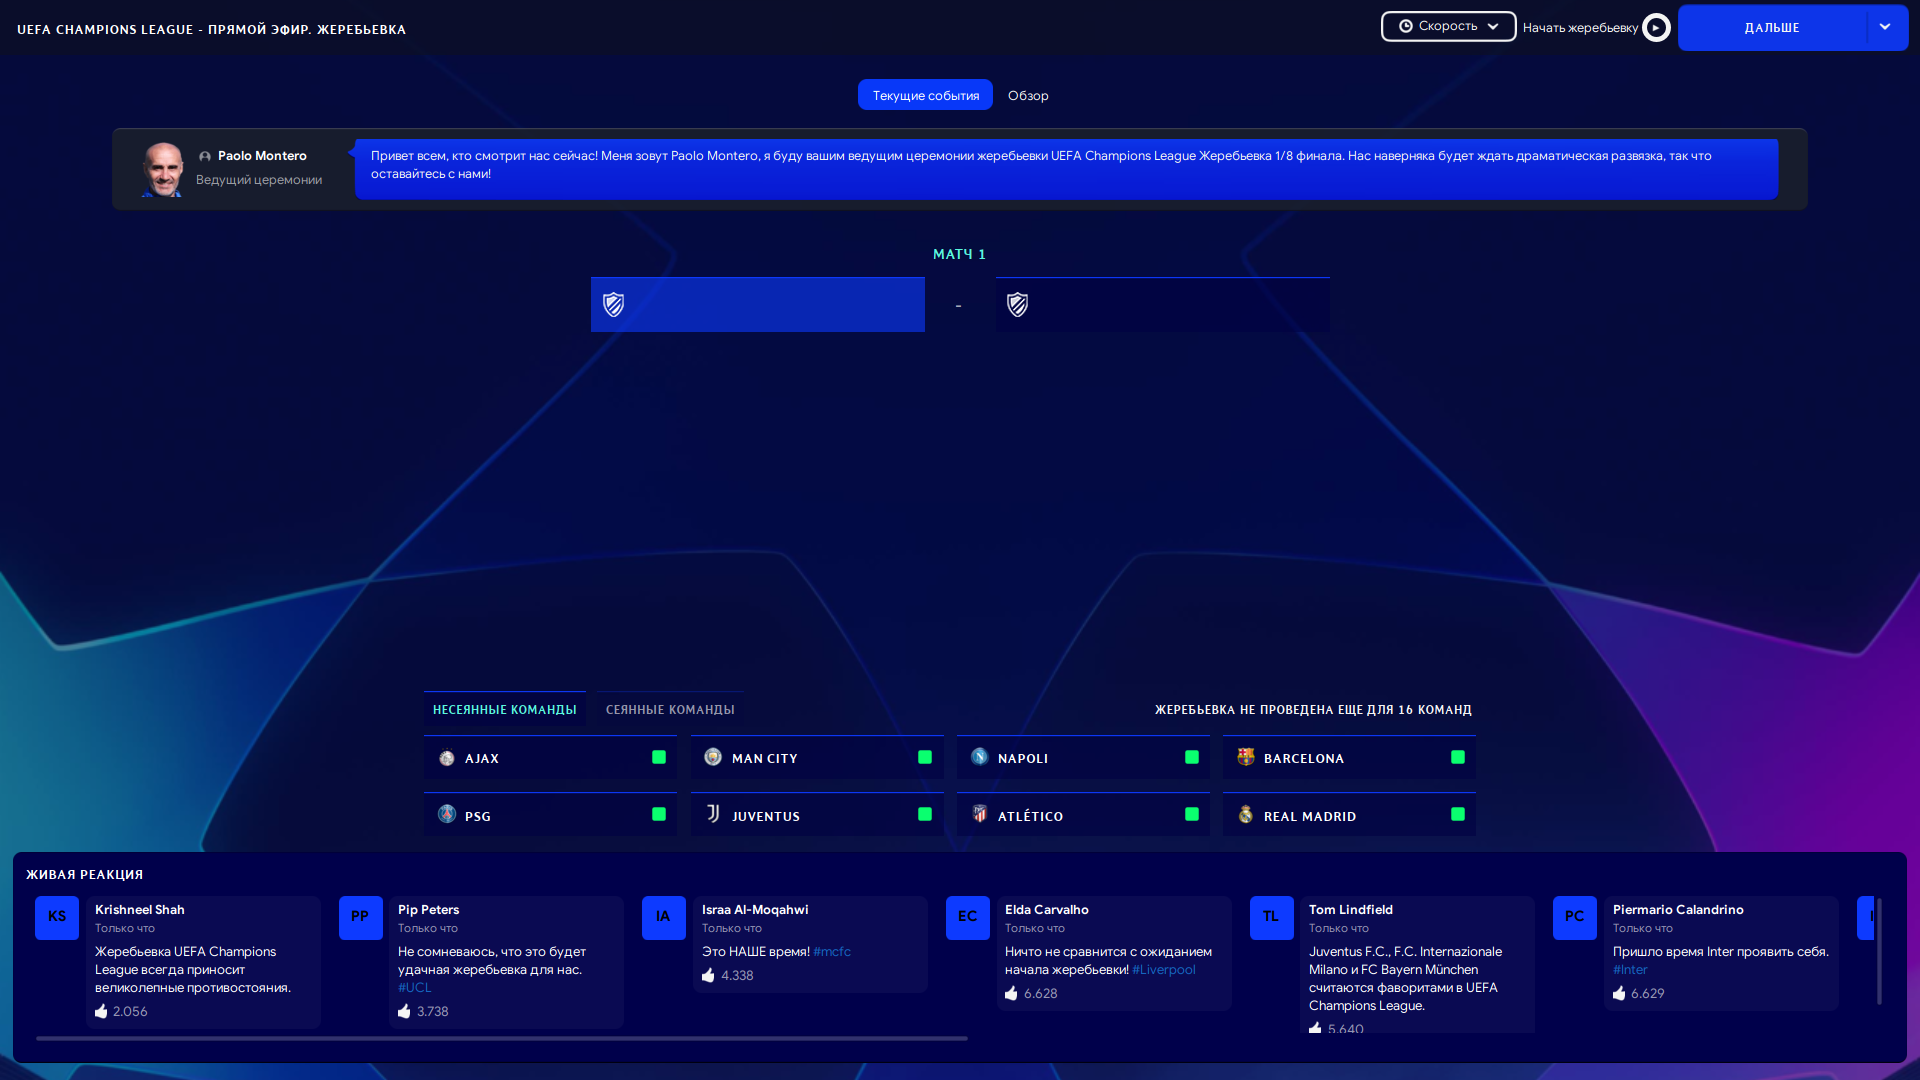Image resolution: width=1920 pixels, height=1080 pixels.
Task: Click the Napoli club badge
Action: [x=979, y=757]
